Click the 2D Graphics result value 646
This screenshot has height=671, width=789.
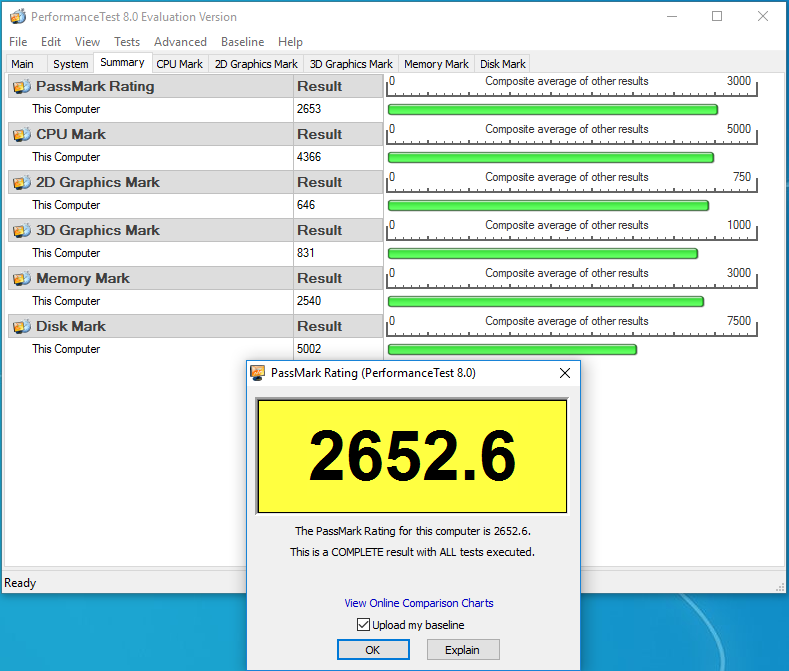coord(306,205)
